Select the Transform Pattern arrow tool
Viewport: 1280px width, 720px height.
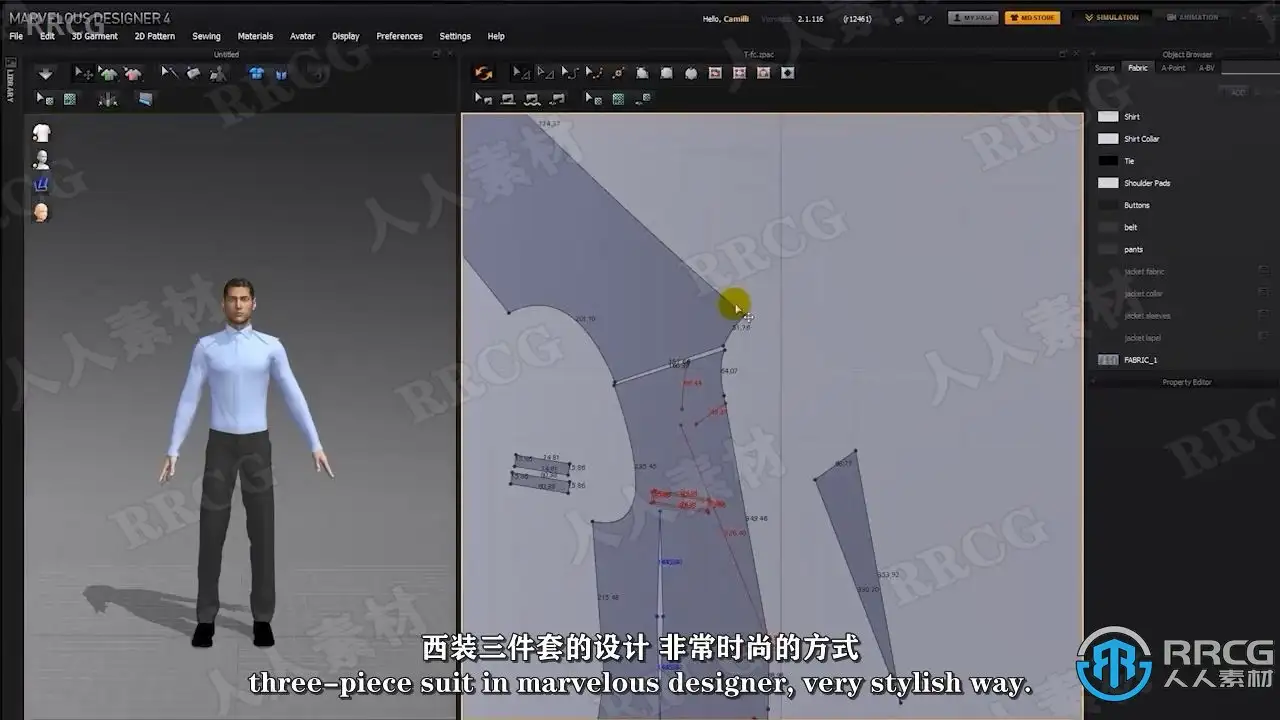tap(521, 73)
